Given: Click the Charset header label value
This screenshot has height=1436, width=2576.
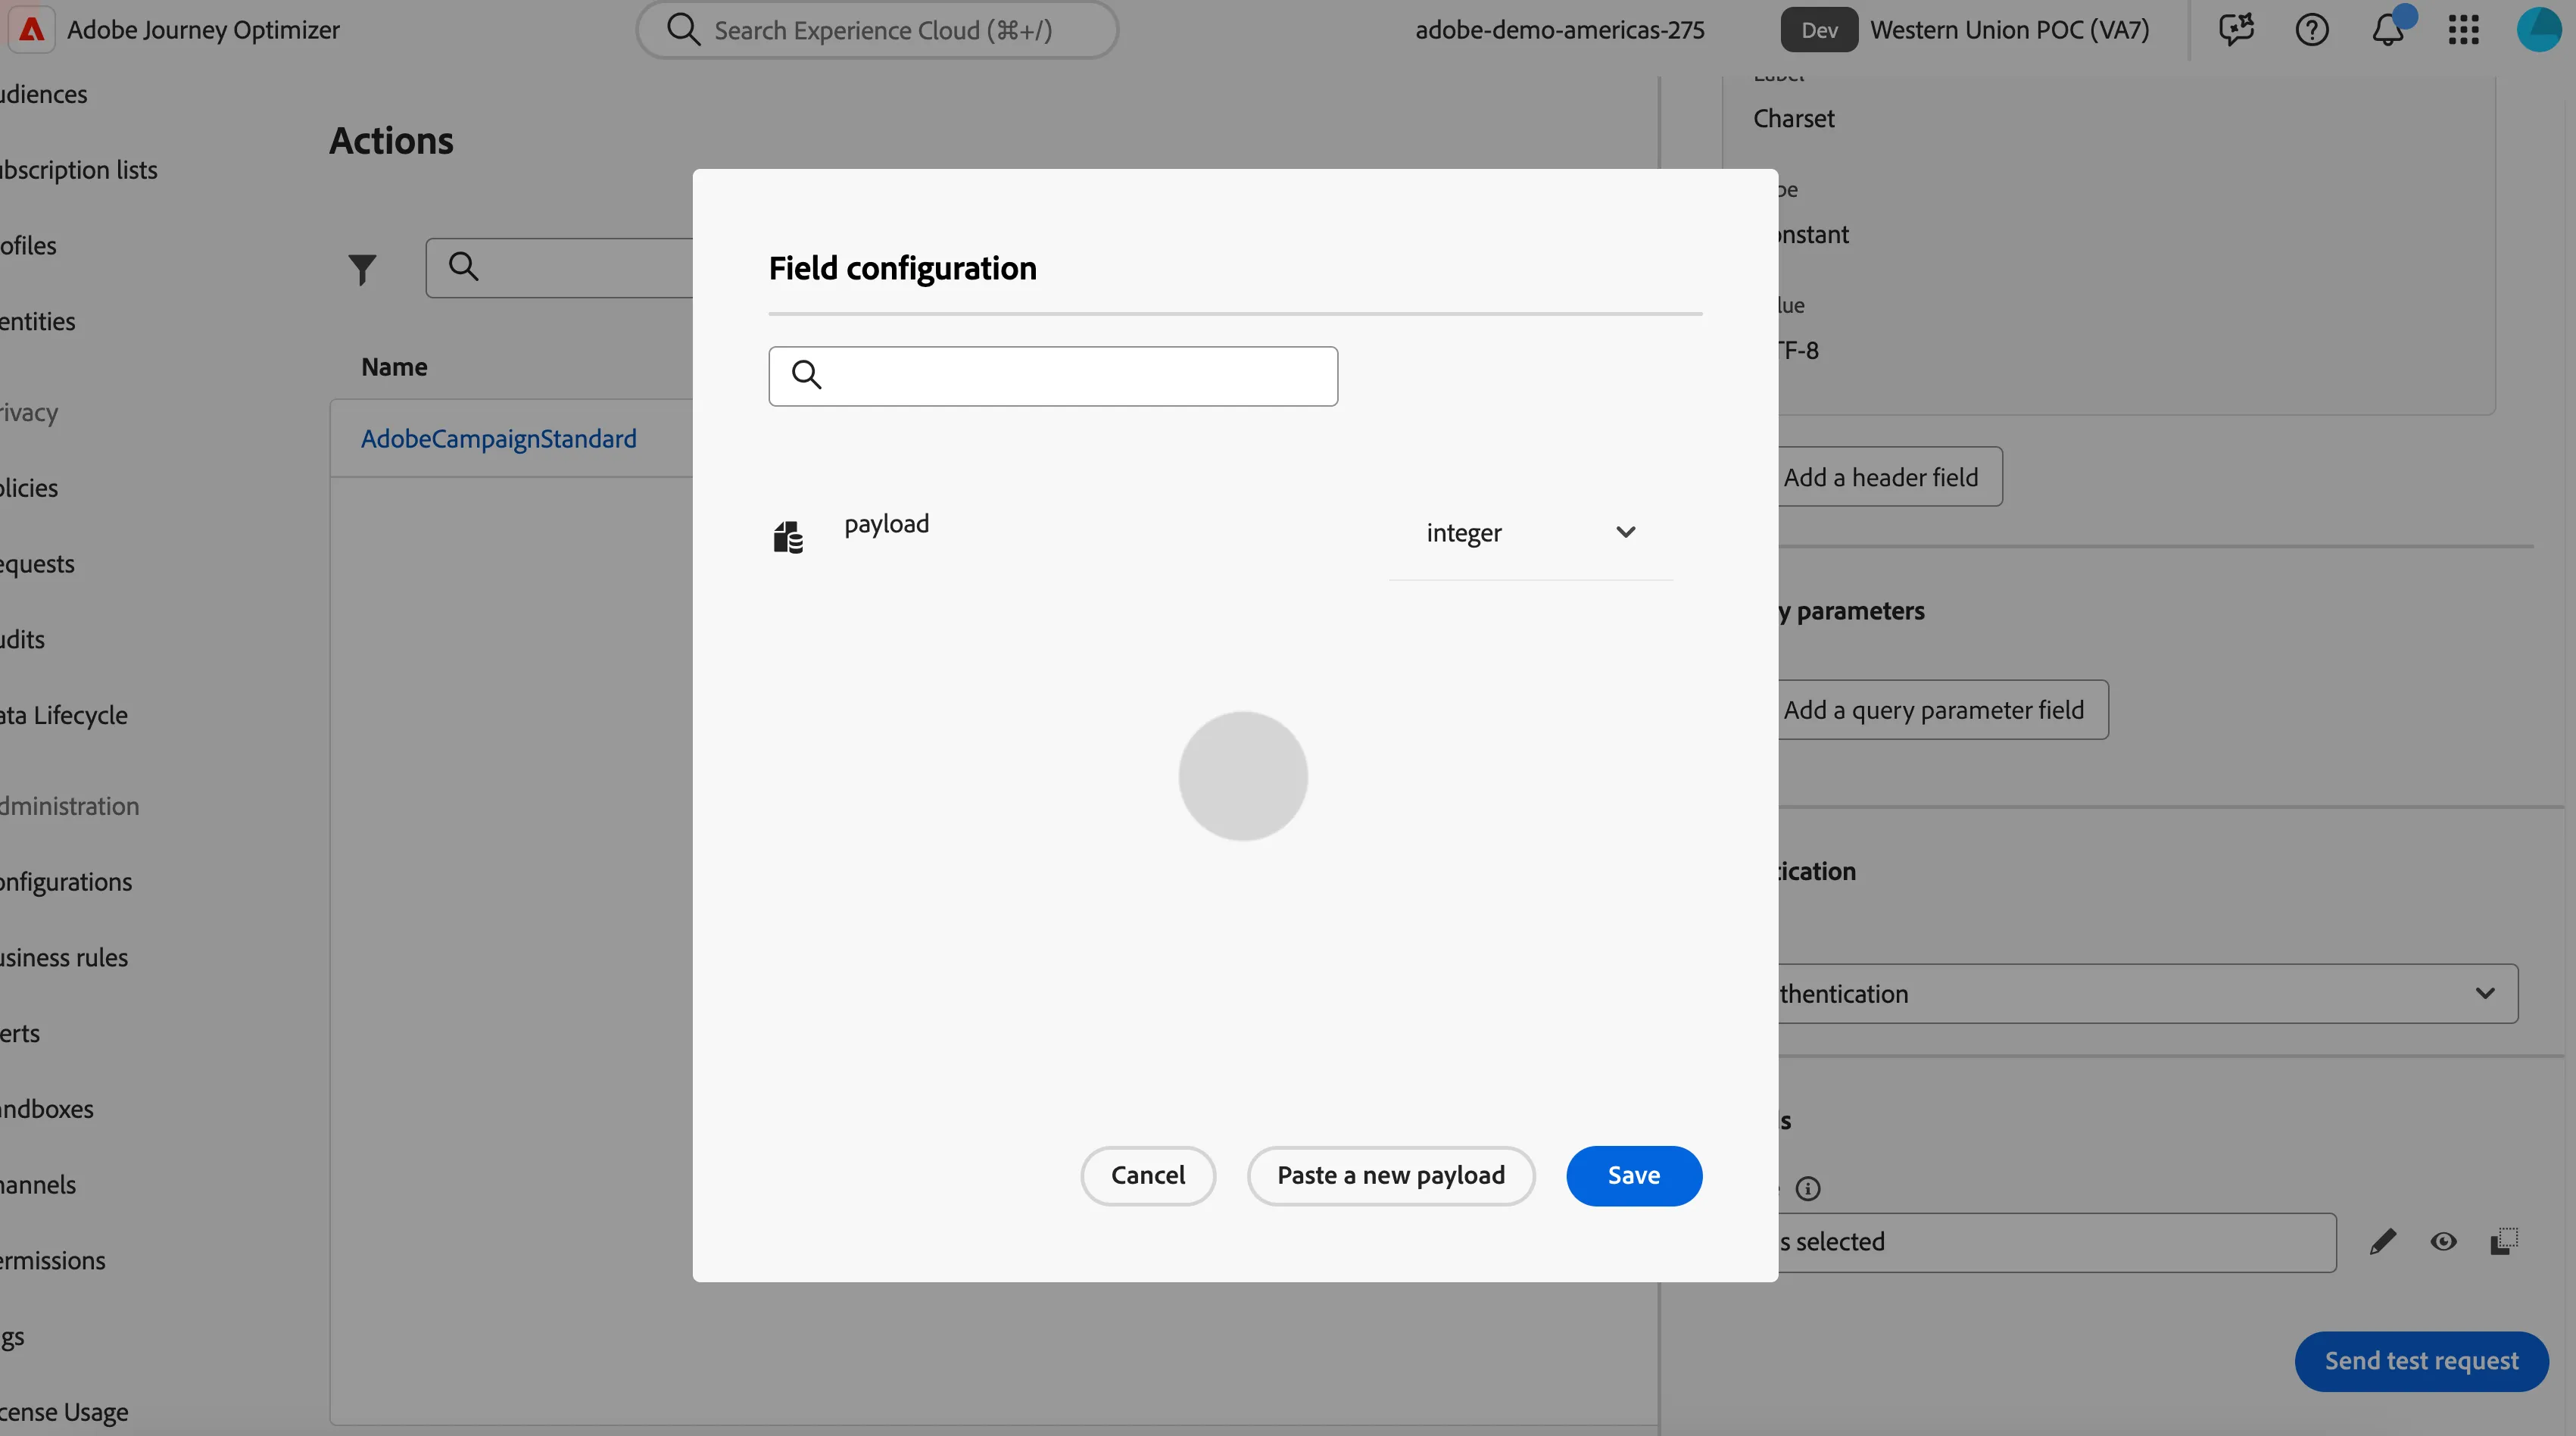Looking at the screenshot, I should pyautogui.click(x=1794, y=118).
